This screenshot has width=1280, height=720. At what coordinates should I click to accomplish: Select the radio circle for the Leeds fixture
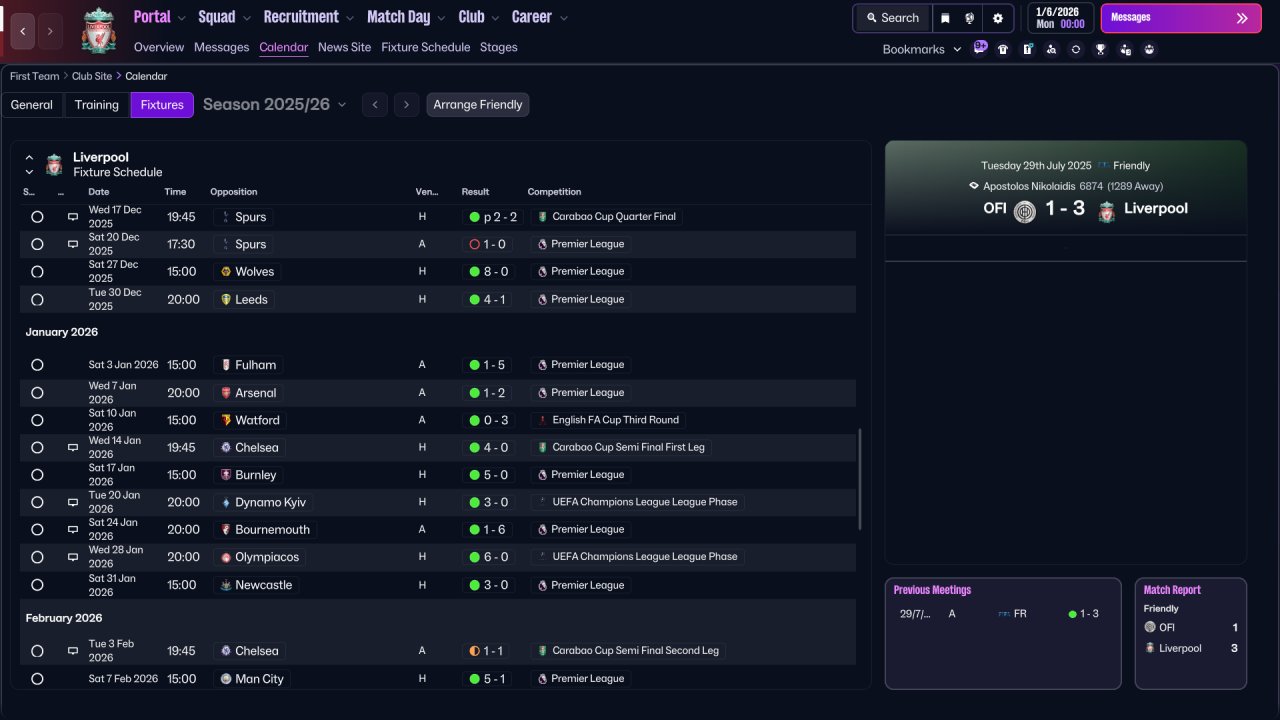tap(37, 300)
